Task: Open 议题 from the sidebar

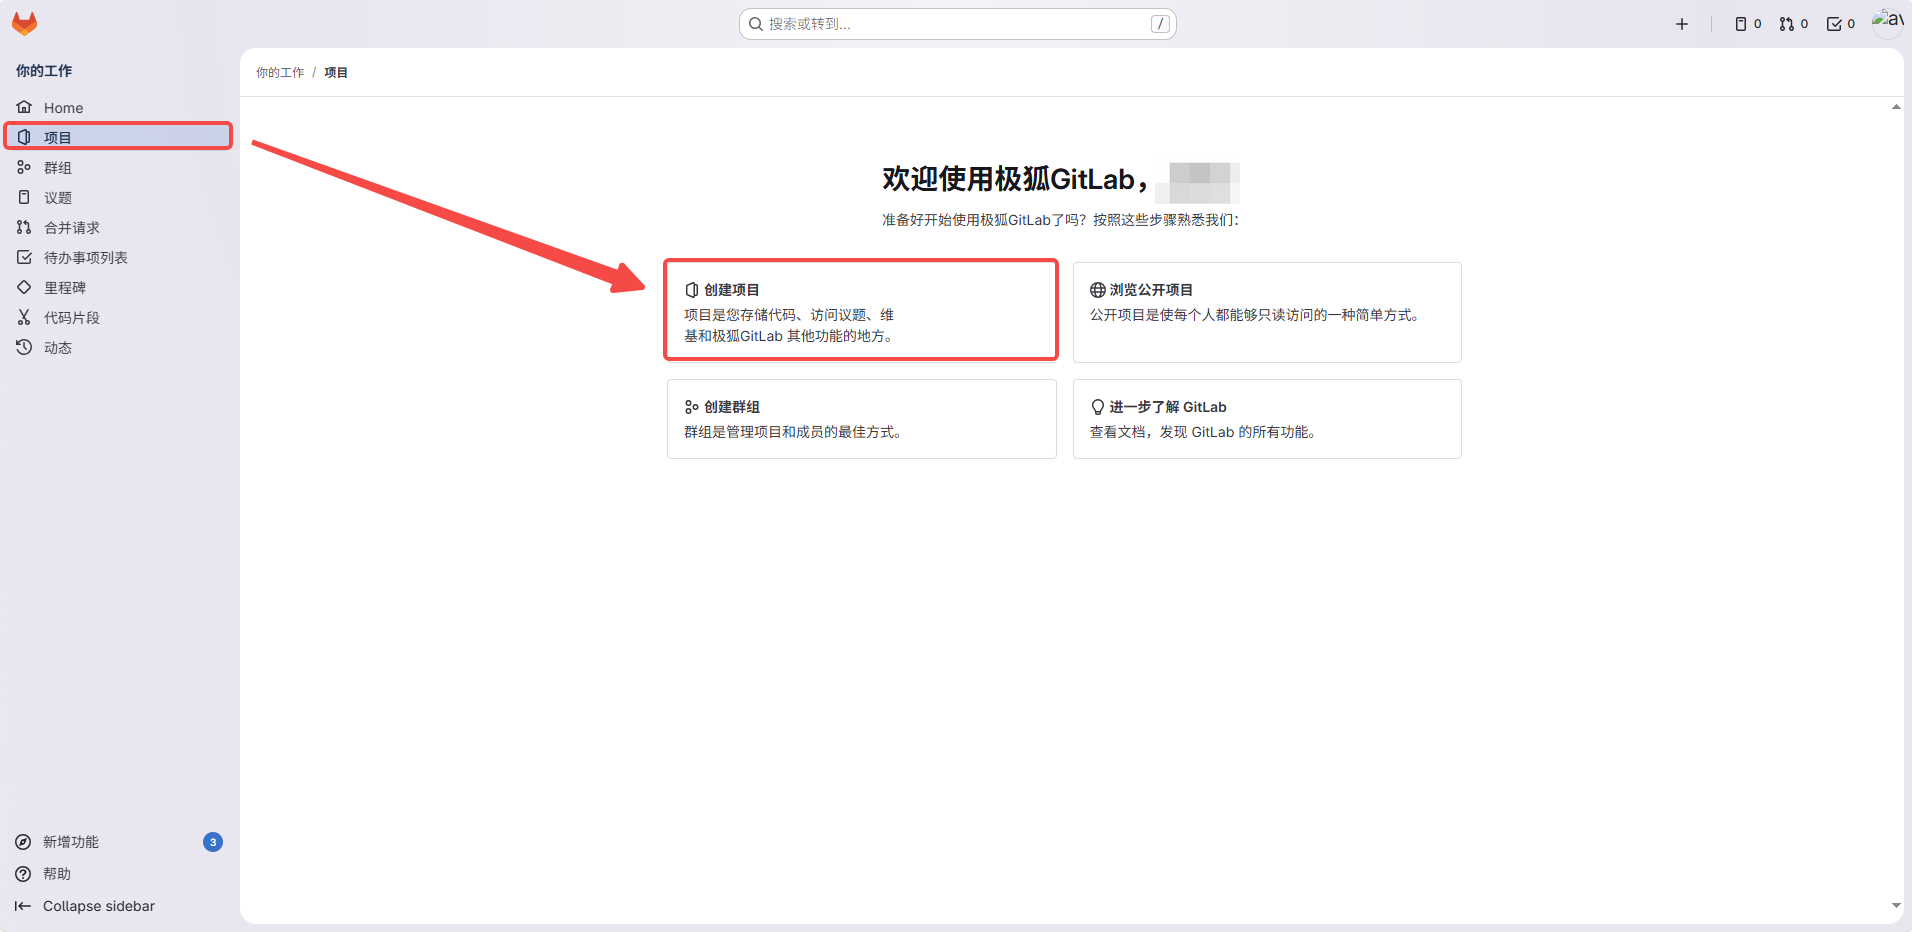Action: click(58, 198)
